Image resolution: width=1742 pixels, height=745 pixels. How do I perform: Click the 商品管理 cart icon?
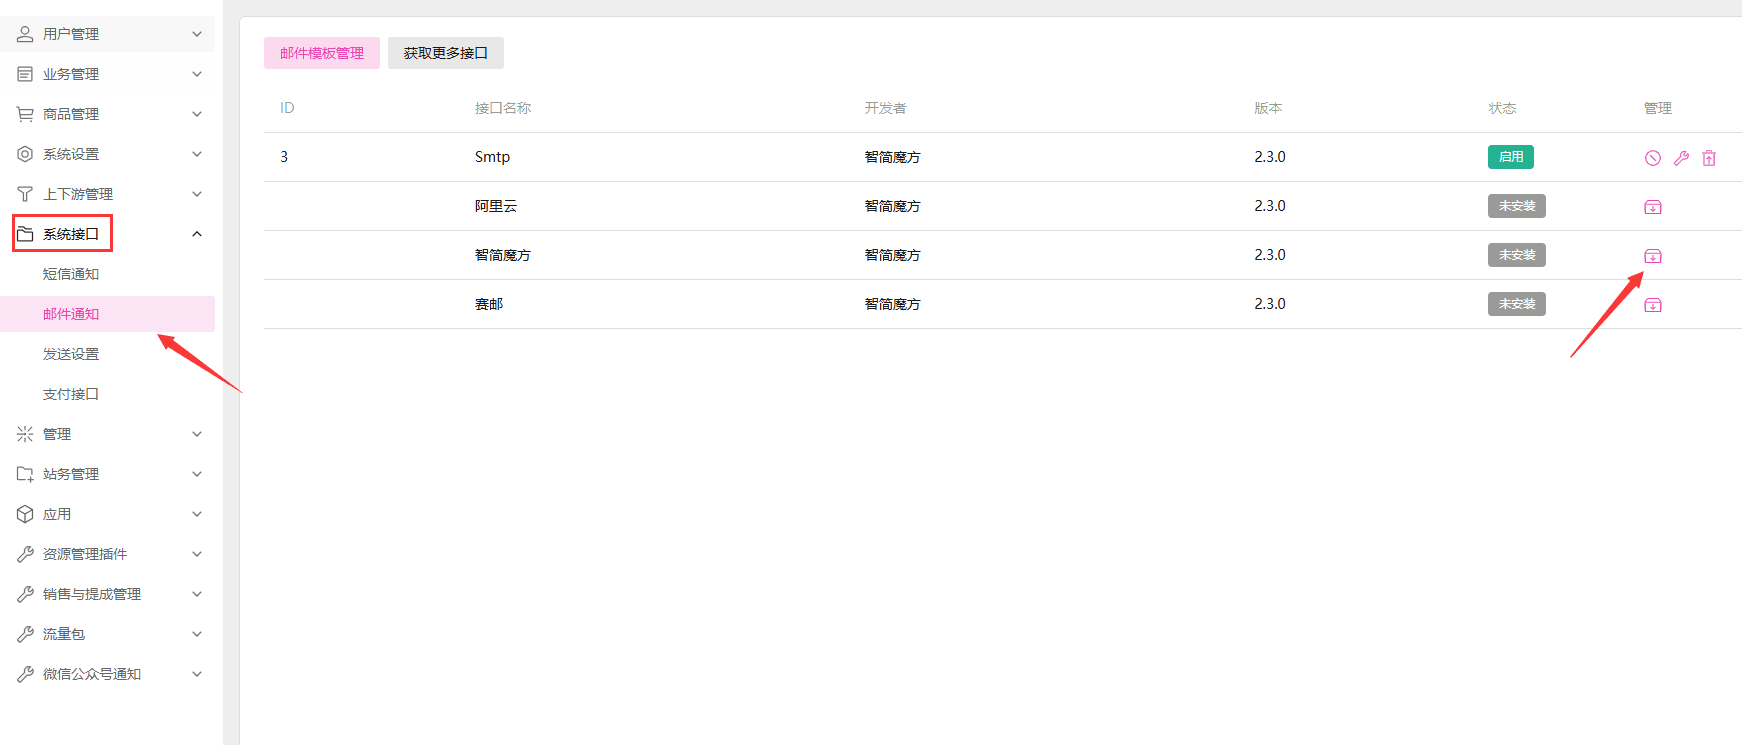pyautogui.click(x=25, y=114)
